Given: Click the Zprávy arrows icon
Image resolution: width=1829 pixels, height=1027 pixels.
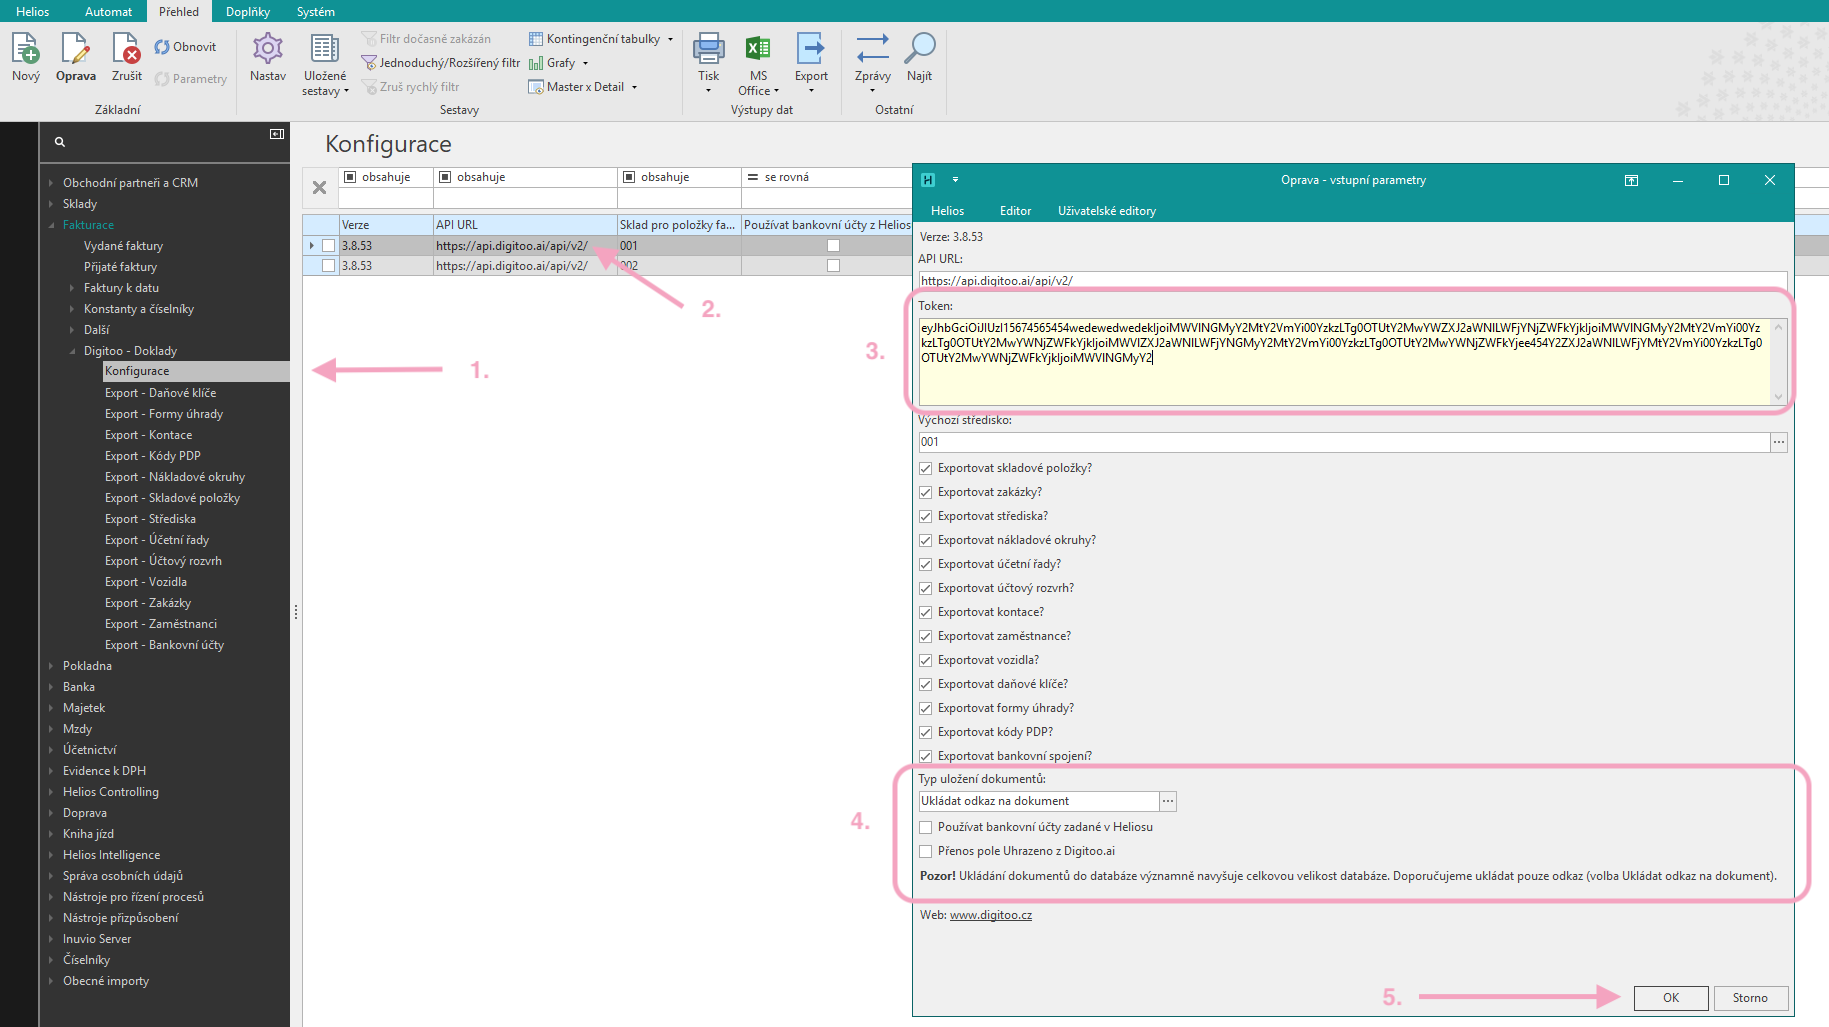Looking at the screenshot, I should click(873, 48).
